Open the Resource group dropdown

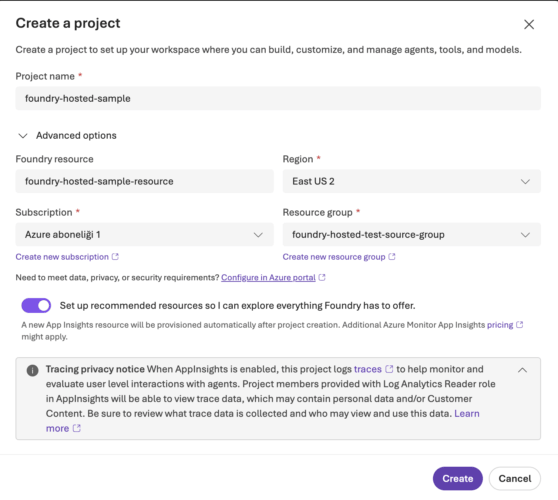(411, 235)
